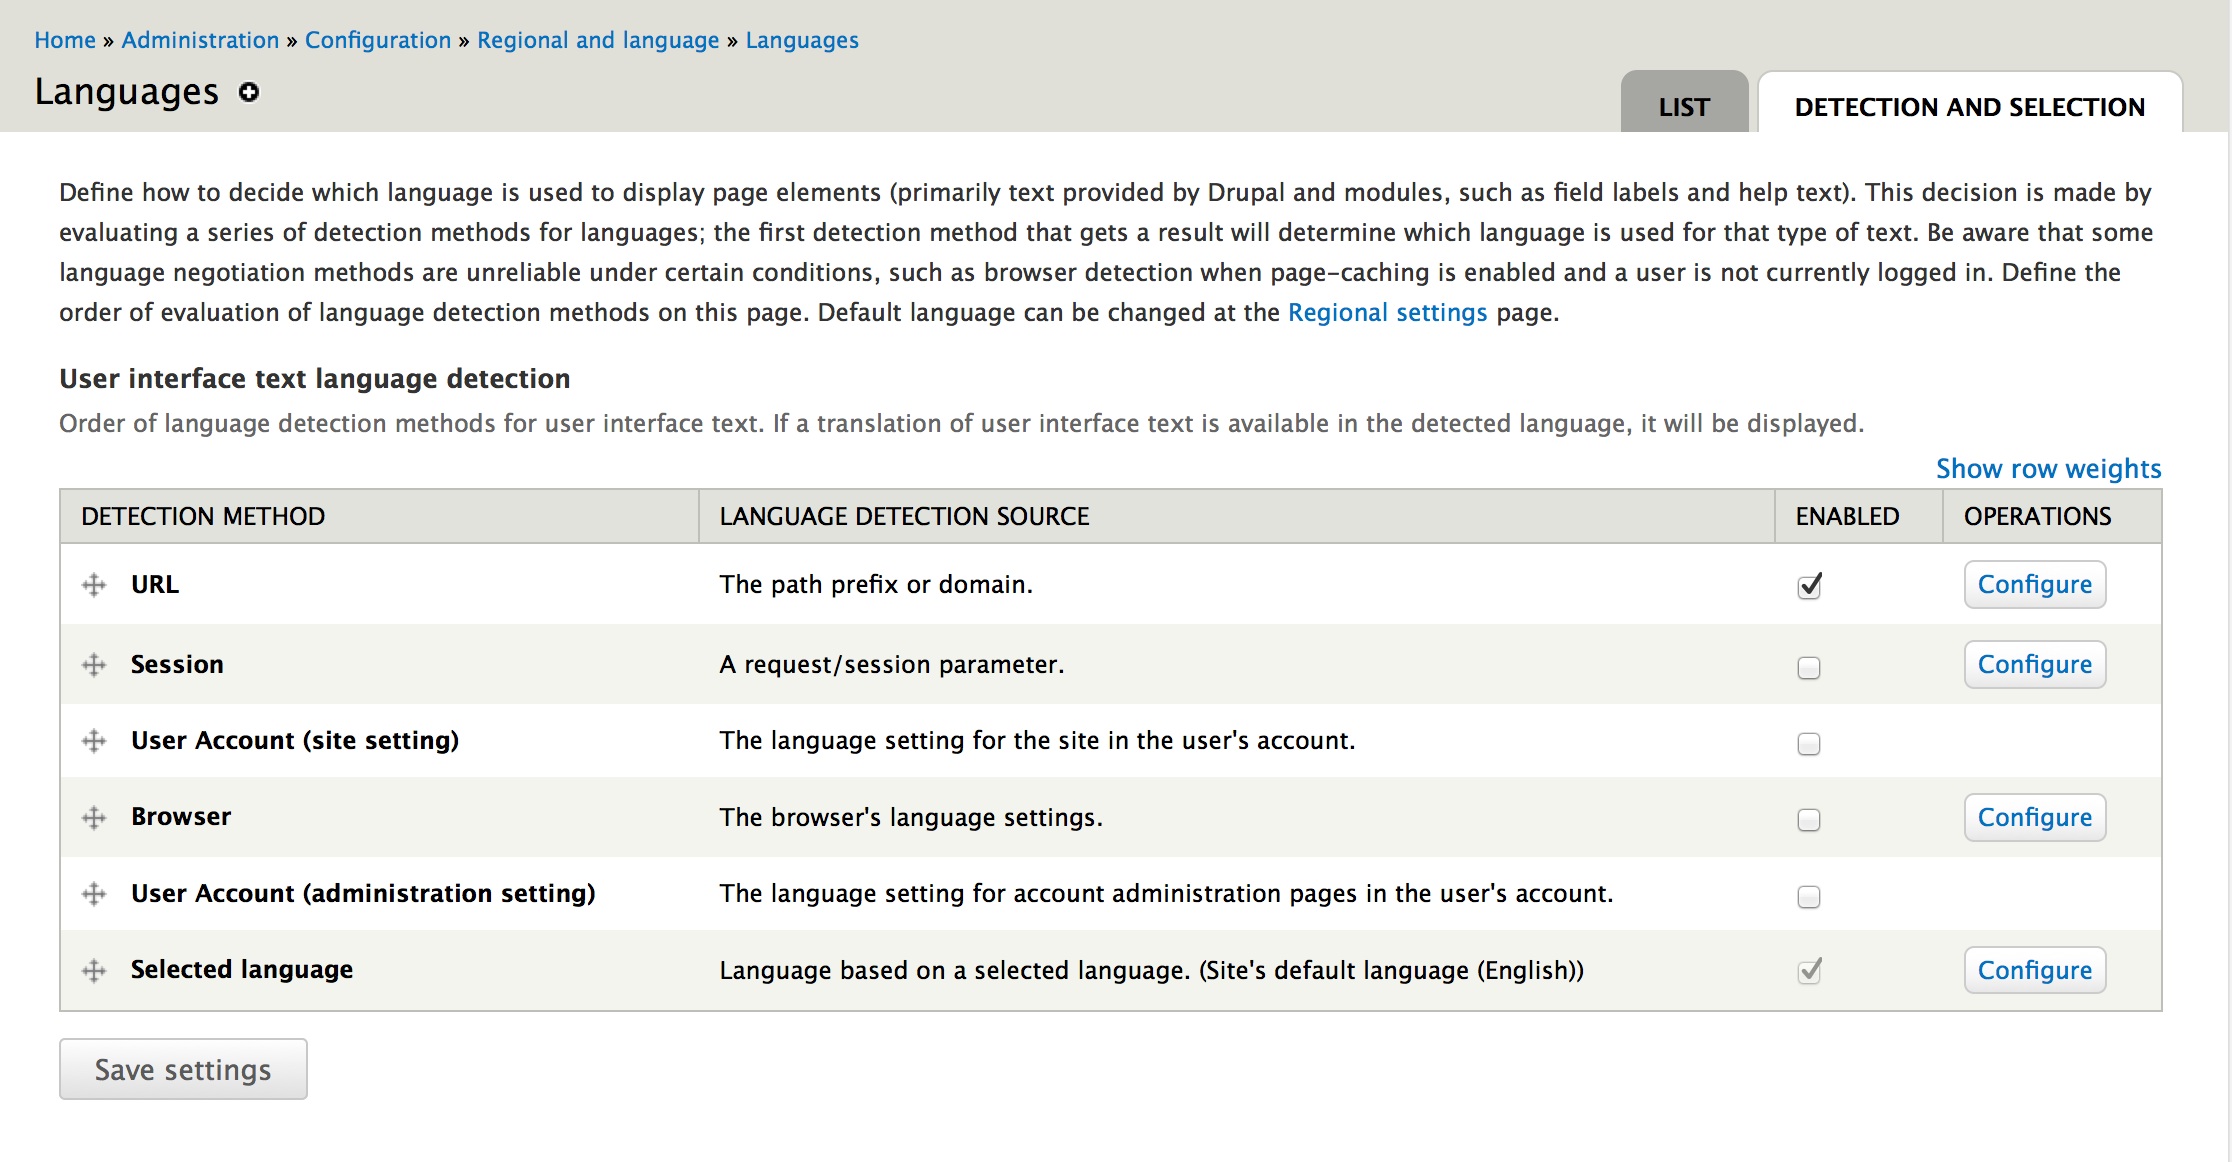Configure the Browser detection method
This screenshot has width=2232, height=1162.
(2035, 817)
